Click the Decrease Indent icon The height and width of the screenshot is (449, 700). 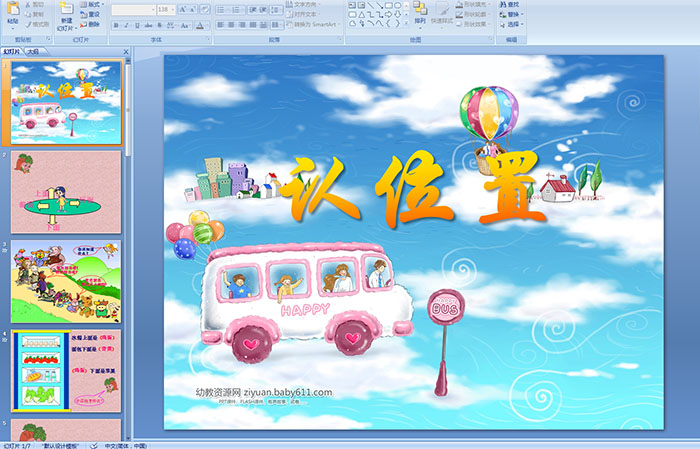[253, 10]
